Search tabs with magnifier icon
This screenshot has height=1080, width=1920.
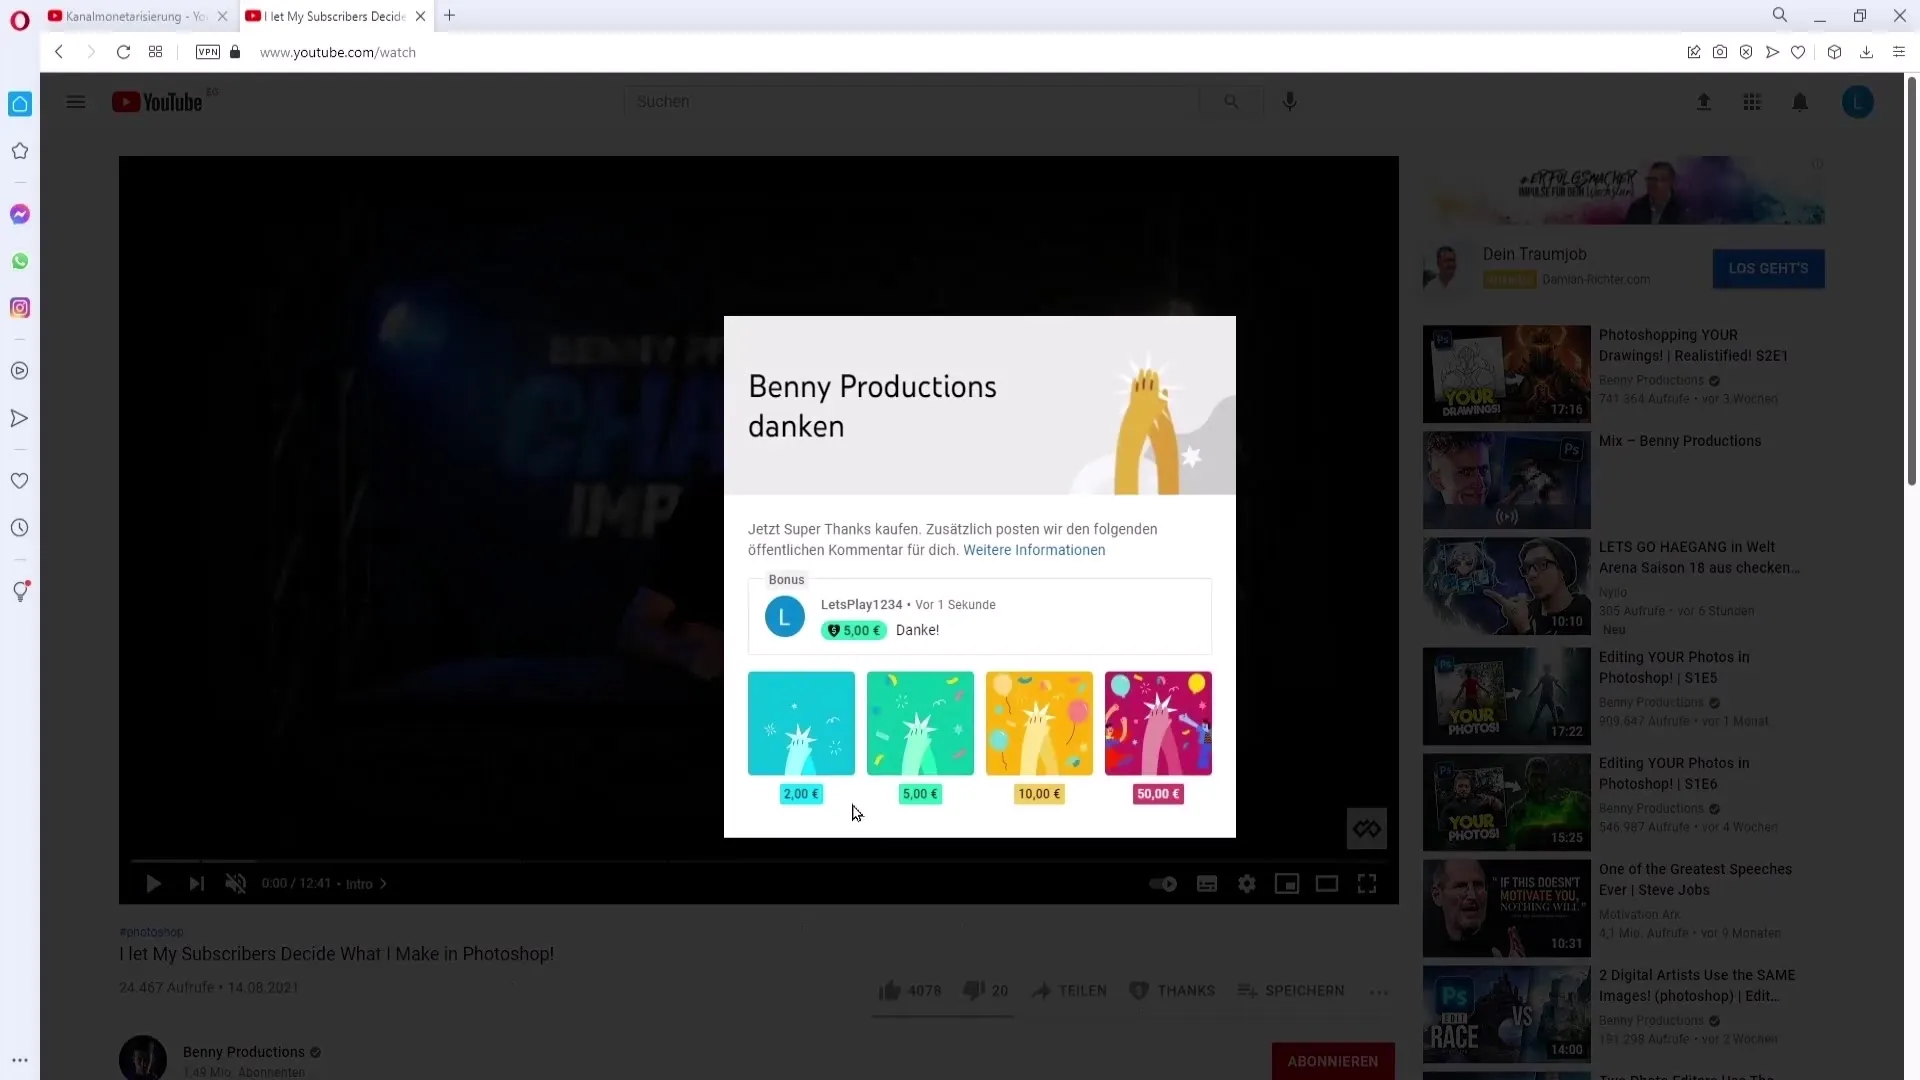point(1780,15)
